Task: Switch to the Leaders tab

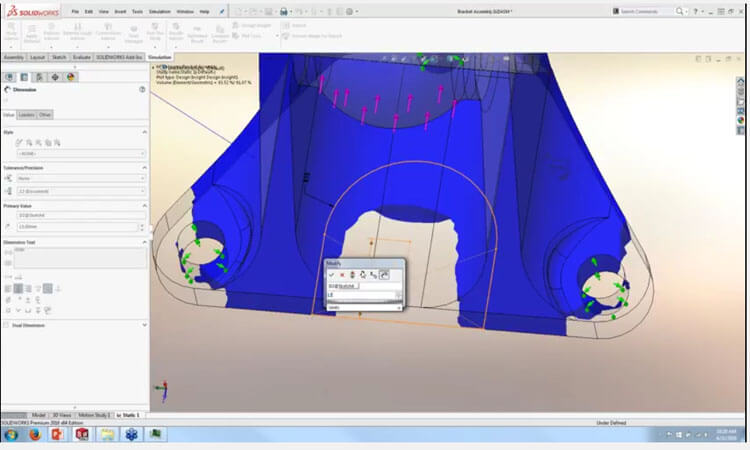Action: [x=27, y=115]
